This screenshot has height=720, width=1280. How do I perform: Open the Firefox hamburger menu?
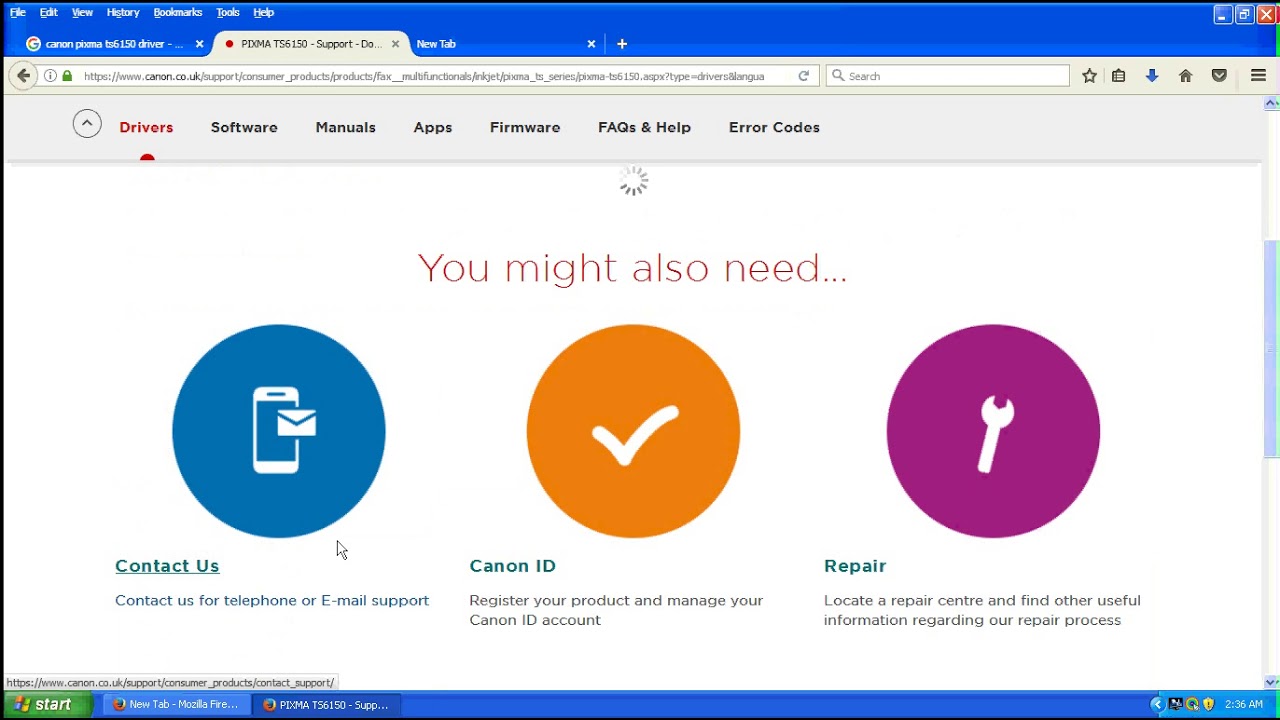(1258, 76)
